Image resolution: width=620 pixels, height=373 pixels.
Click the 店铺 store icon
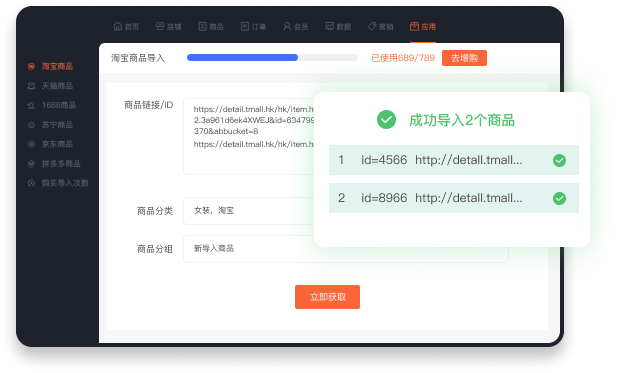coord(160,27)
